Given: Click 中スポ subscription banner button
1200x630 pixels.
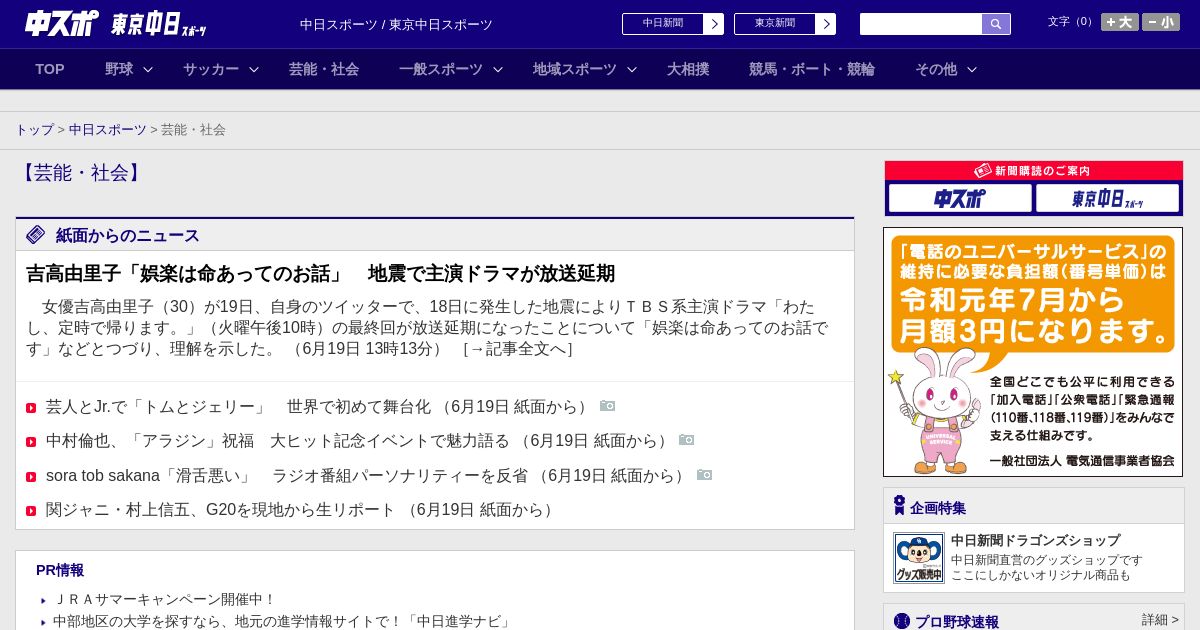Looking at the screenshot, I should coord(960,198).
